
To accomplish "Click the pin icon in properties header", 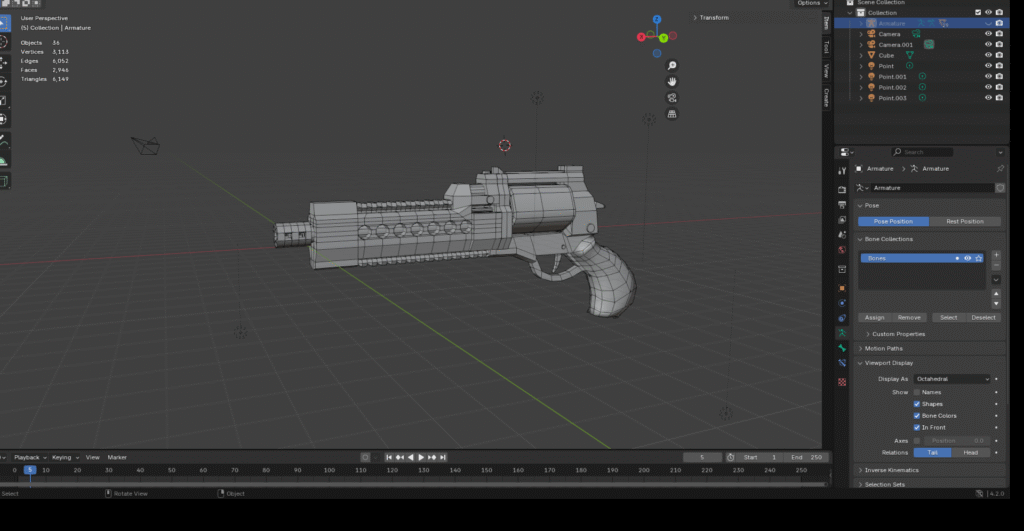I will point(1000,169).
